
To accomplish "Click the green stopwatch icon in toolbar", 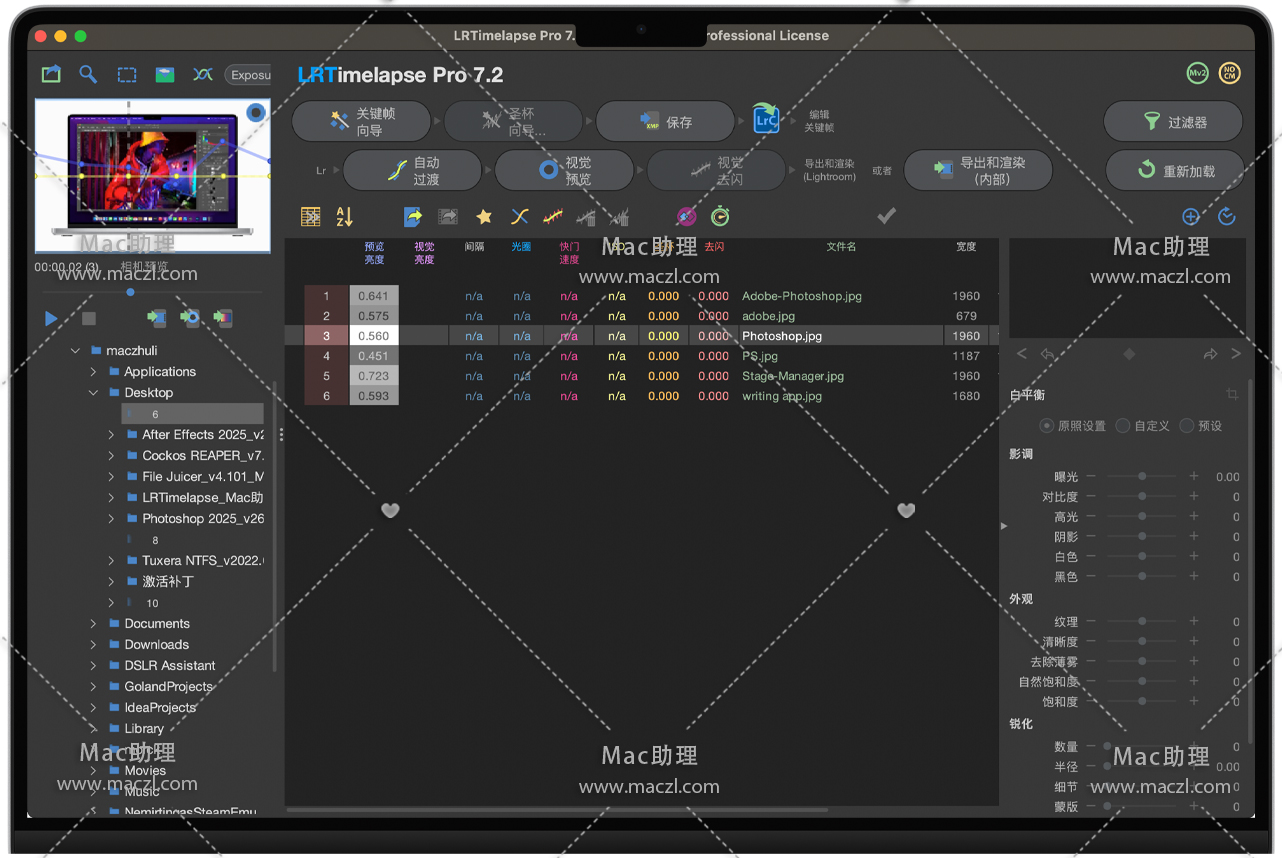I will point(720,216).
